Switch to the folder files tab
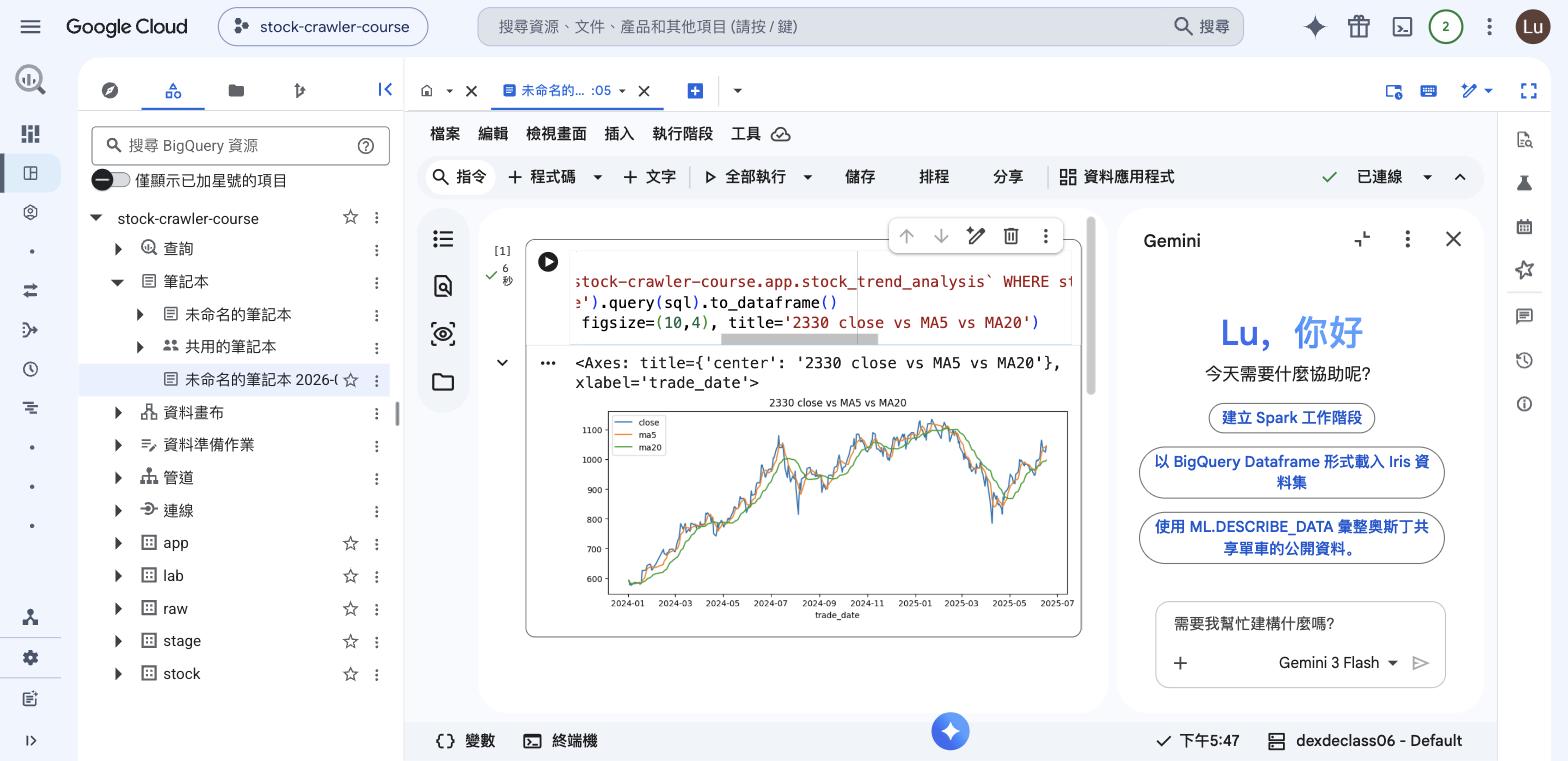Screen dimensions: 1568x761 (x=236, y=91)
